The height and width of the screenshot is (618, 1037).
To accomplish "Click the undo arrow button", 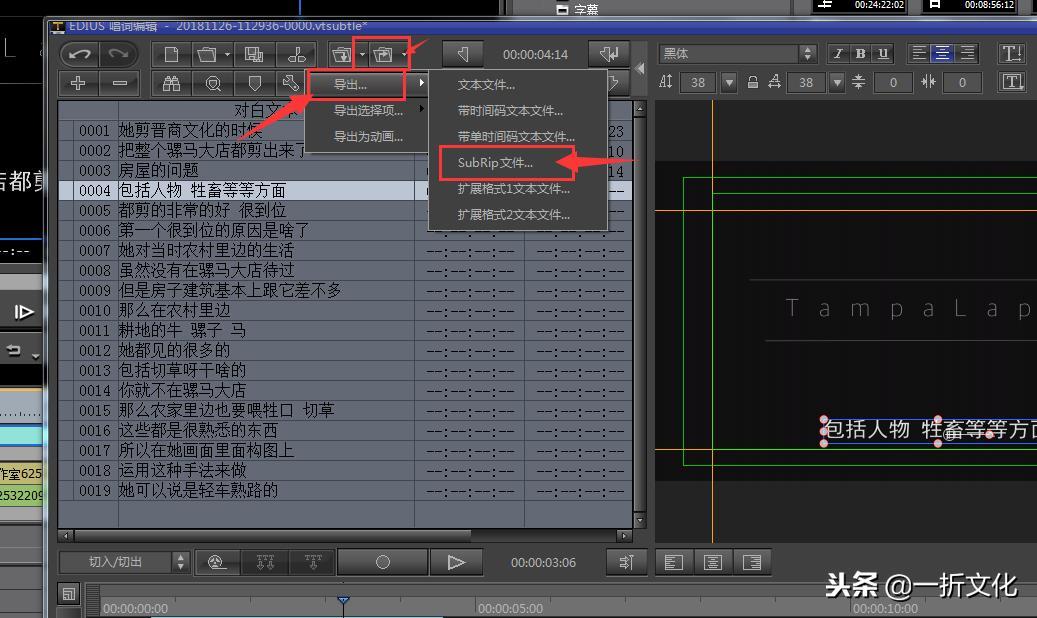I will [x=80, y=54].
